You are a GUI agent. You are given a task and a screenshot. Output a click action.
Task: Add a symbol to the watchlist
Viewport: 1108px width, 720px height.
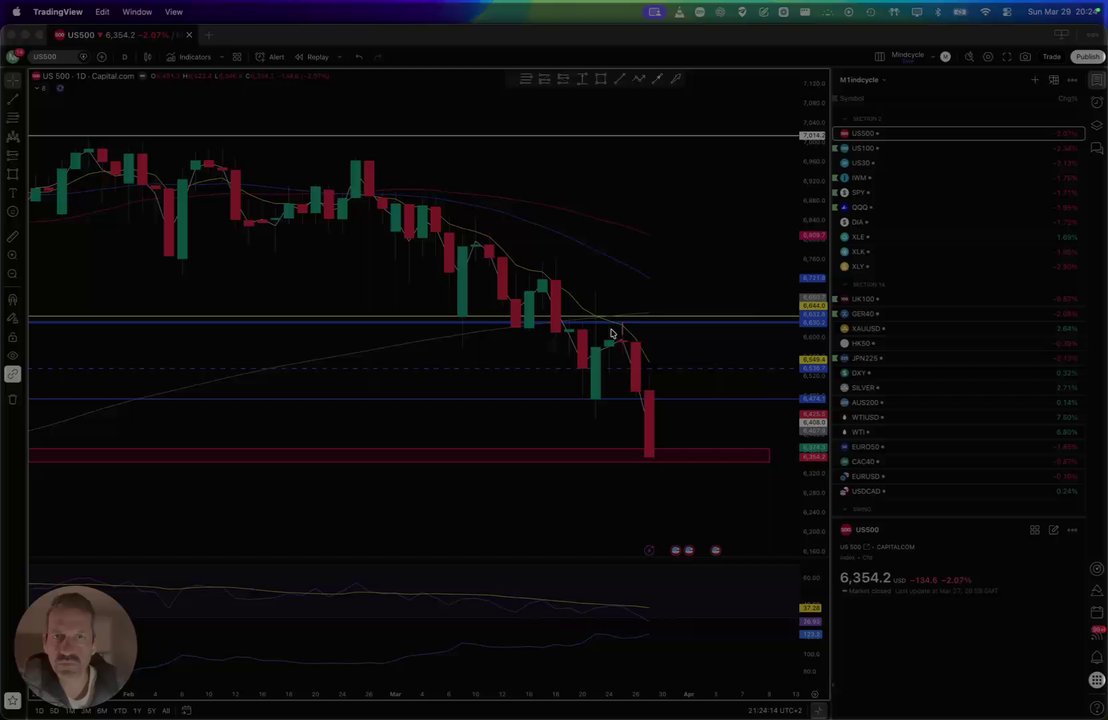pyautogui.click(x=1035, y=80)
